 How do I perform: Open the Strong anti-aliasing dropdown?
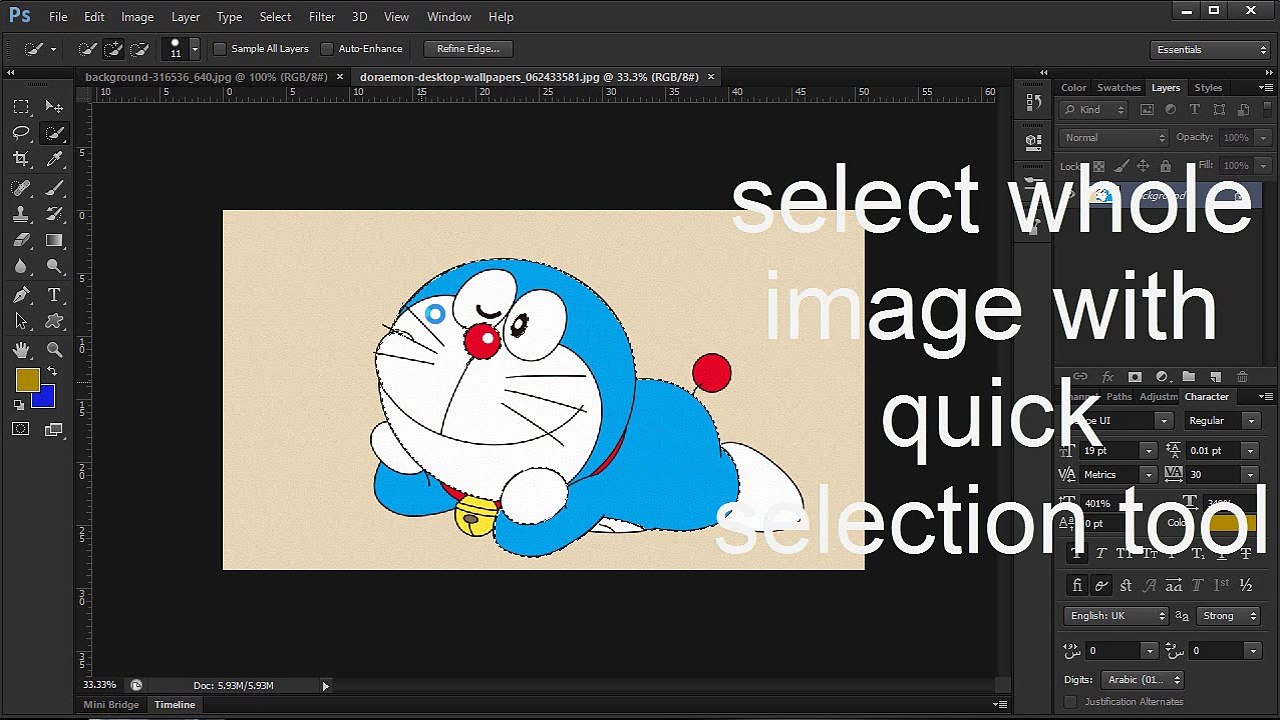(1226, 616)
